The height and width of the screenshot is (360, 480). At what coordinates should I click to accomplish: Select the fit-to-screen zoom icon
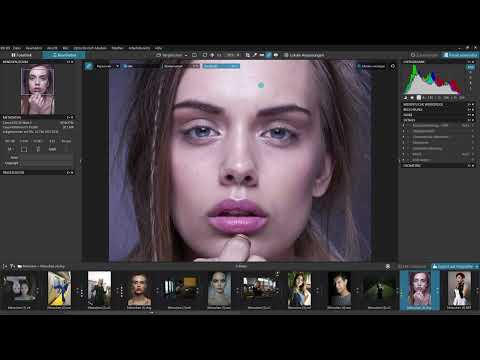coord(205,55)
